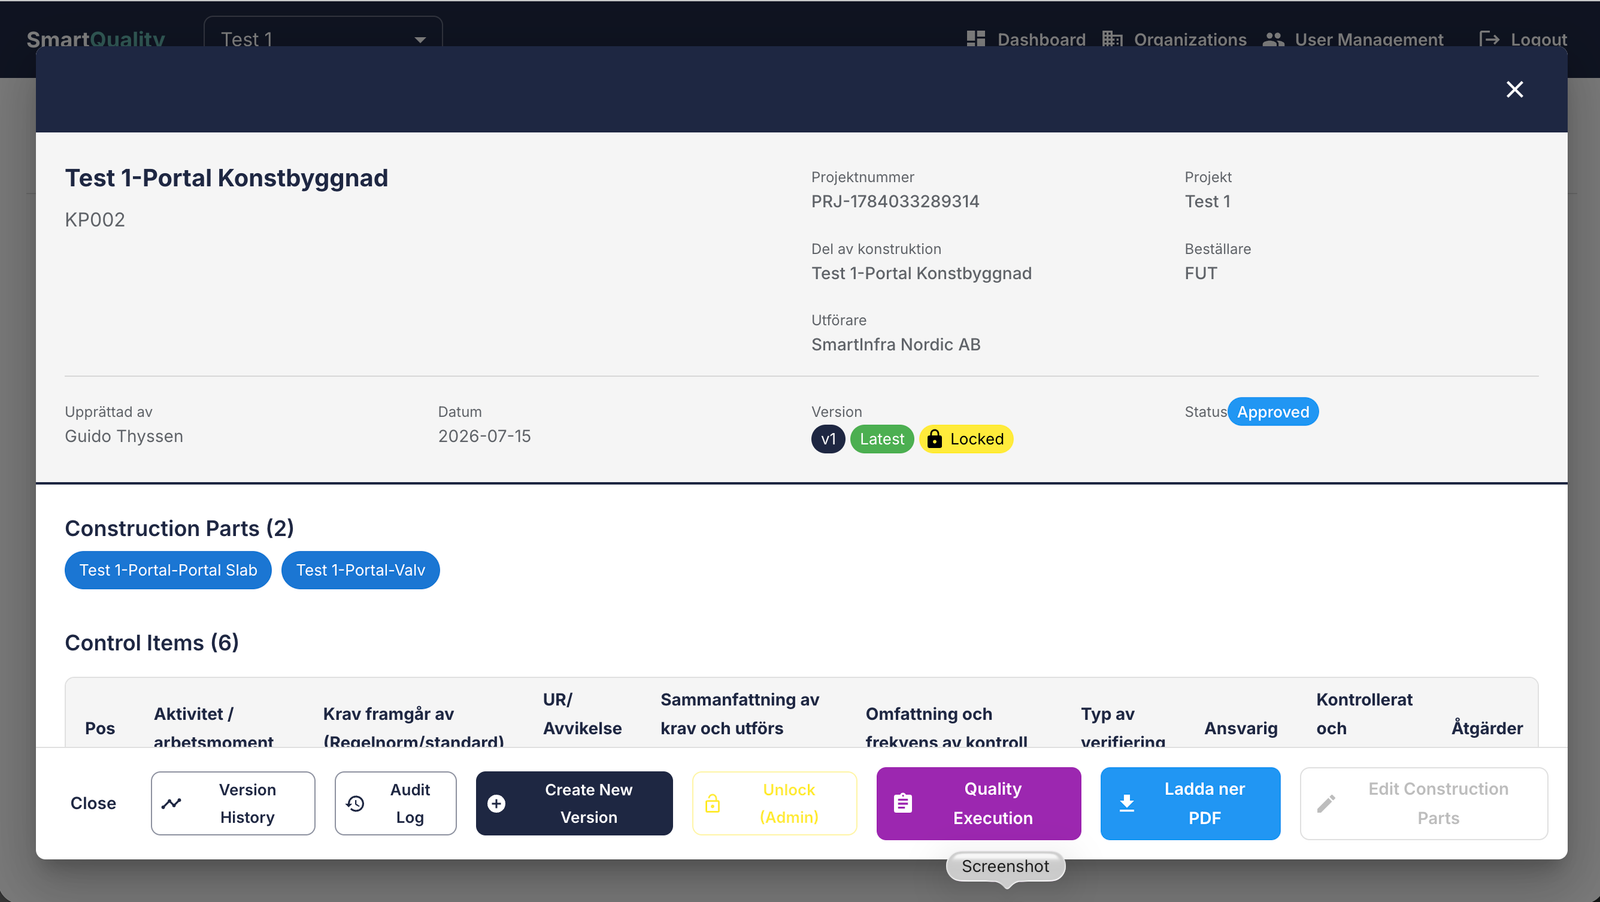
Task: Close the dialog with the X button
Action: point(1514,90)
